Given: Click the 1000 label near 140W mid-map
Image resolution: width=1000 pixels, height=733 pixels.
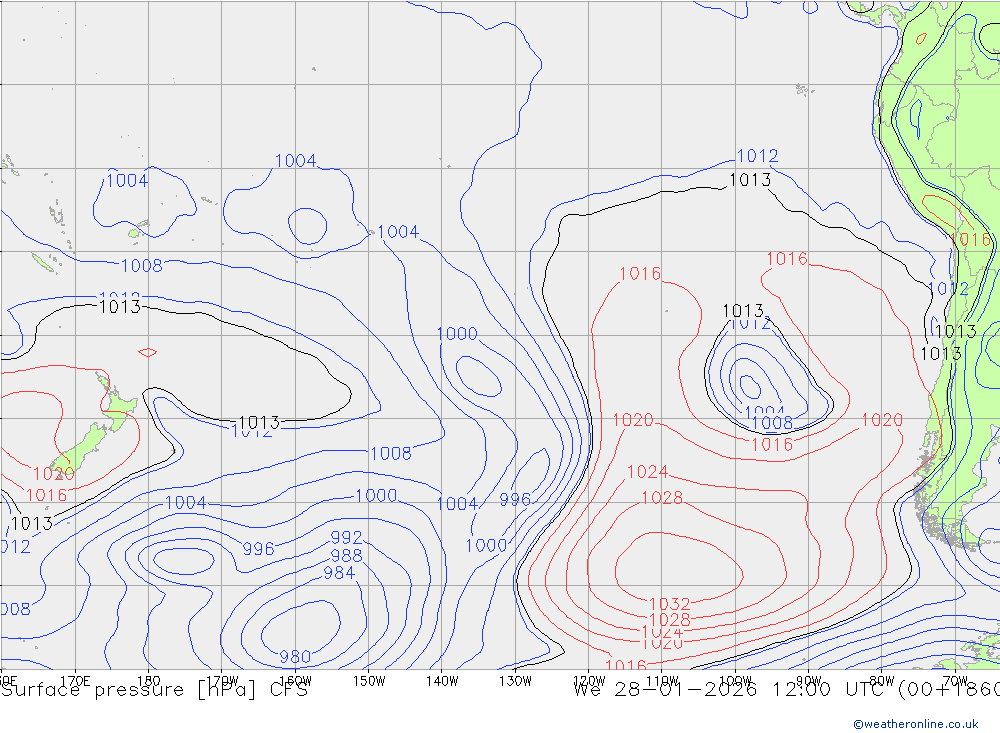Looking at the screenshot, I should 457,334.
